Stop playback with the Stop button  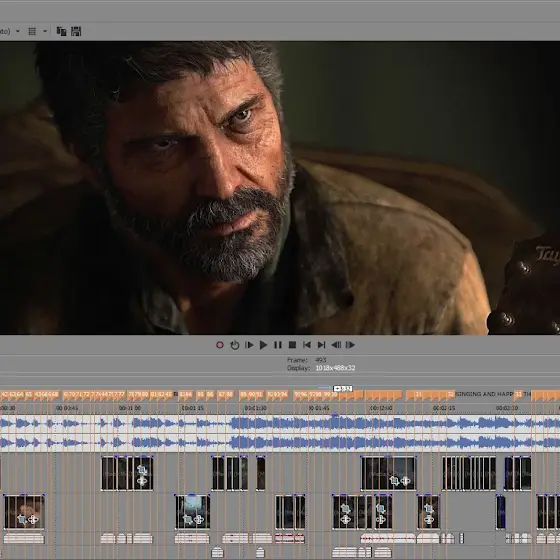pyautogui.click(x=292, y=345)
